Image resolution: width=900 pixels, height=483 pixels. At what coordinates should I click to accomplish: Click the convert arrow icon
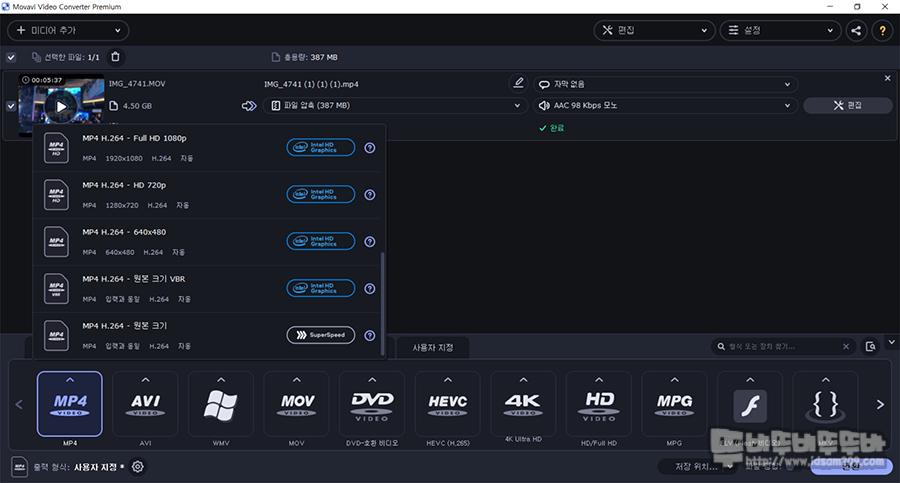pyautogui.click(x=249, y=106)
